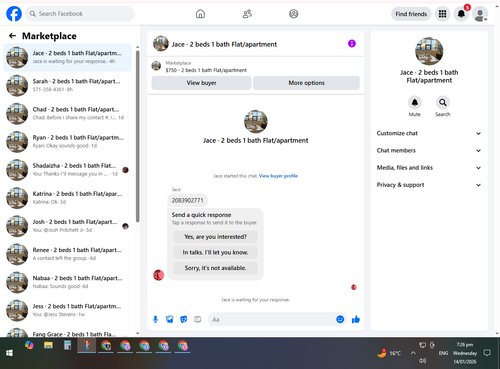Send a thumbs-up like
This screenshot has width=500, height=369.
pos(356,319)
